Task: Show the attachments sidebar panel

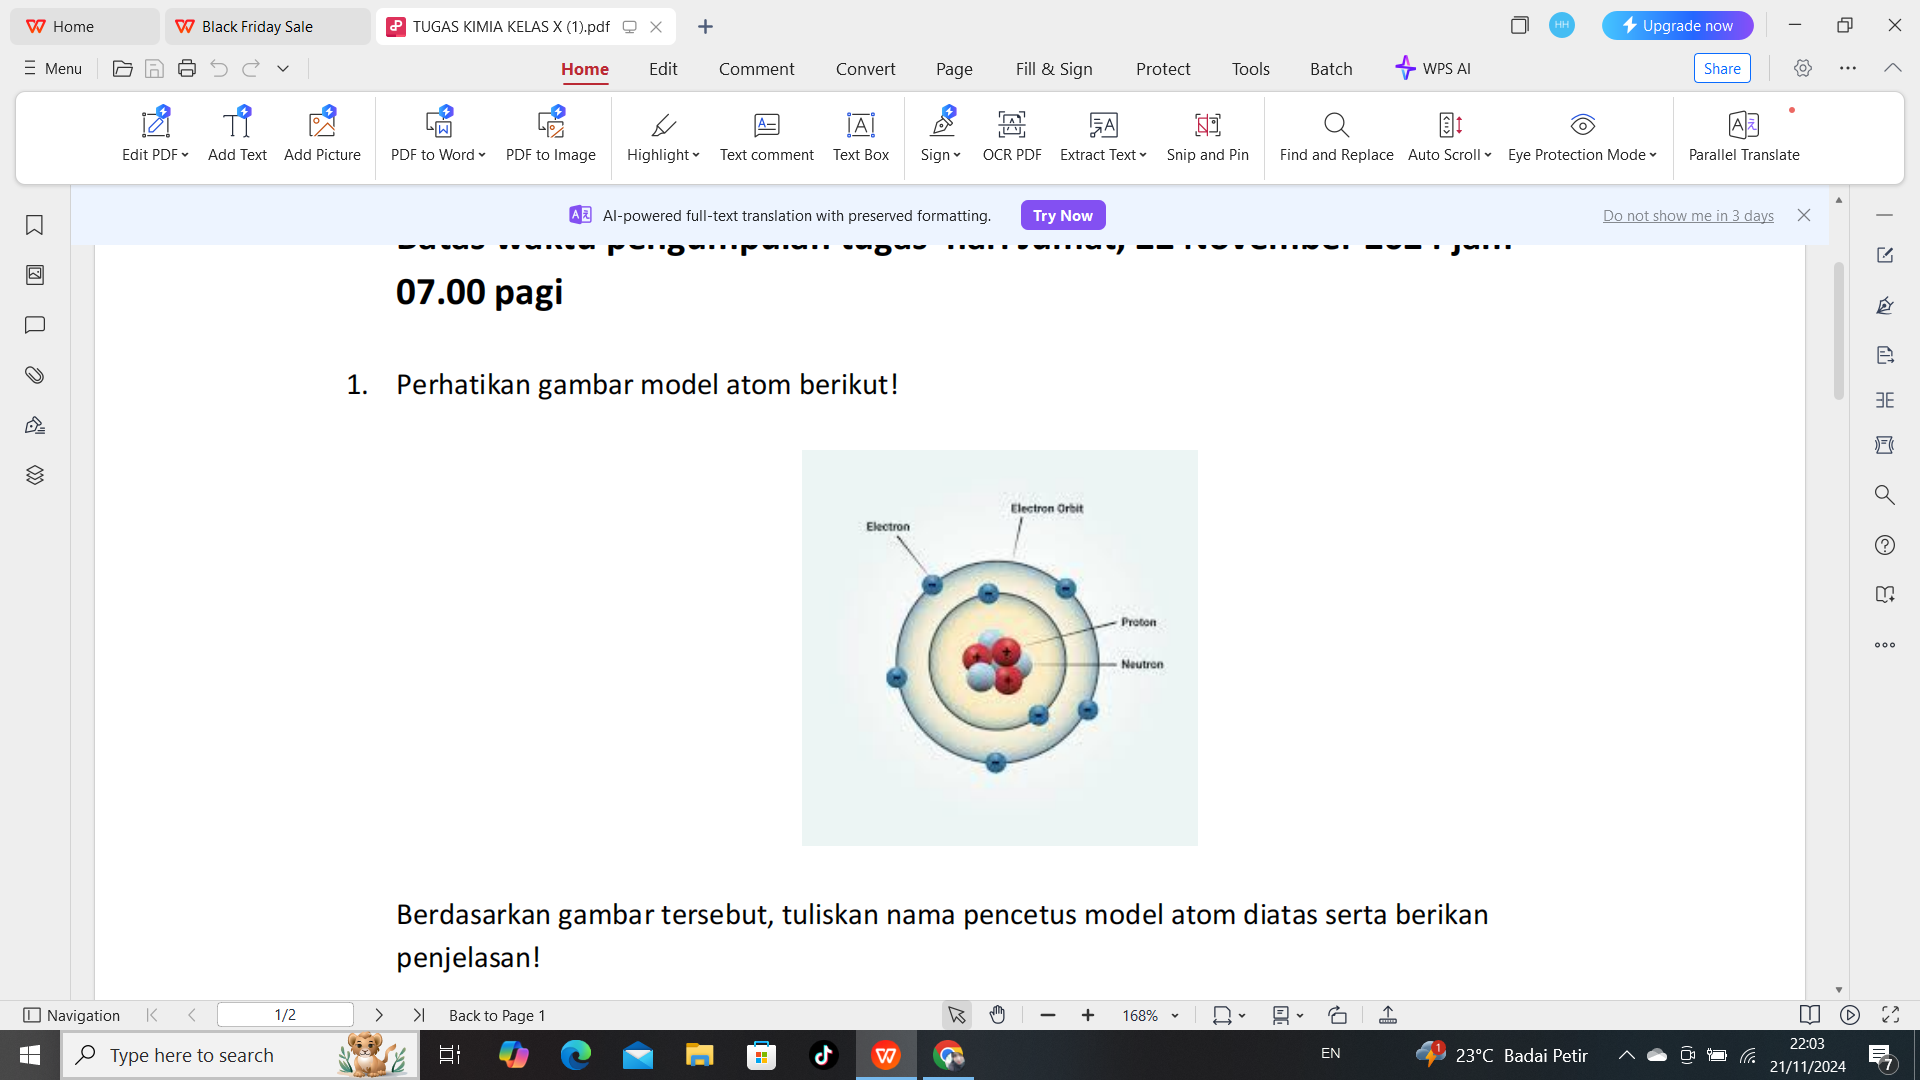Action: click(35, 375)
